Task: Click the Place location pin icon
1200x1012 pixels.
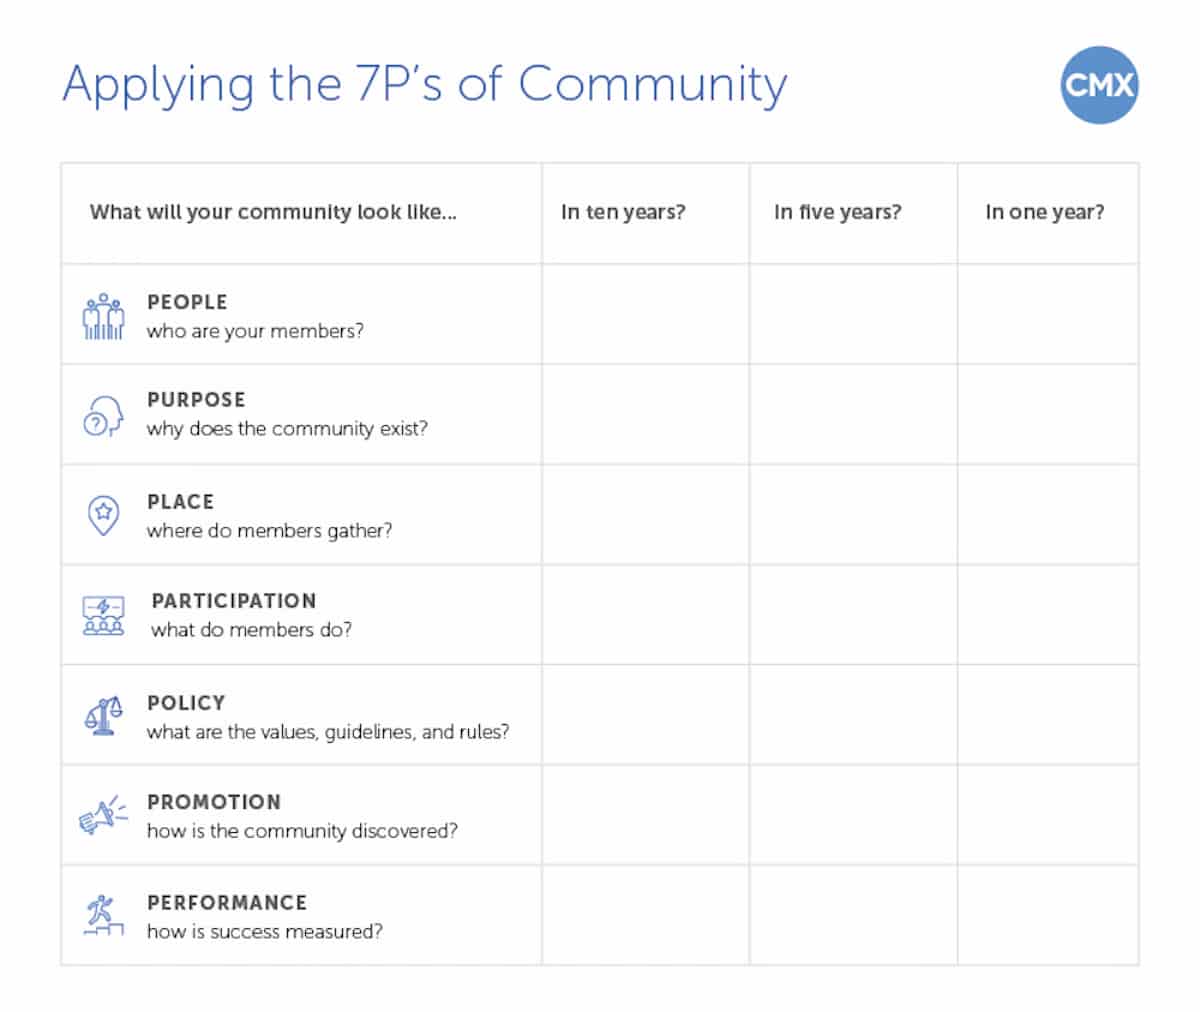Action: [103, 515]
